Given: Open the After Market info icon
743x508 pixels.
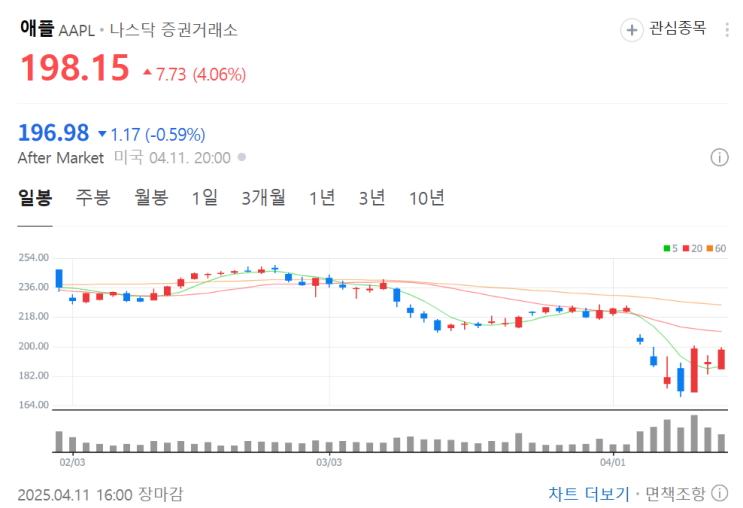Looking at the screenshot, I should (719, 157).
